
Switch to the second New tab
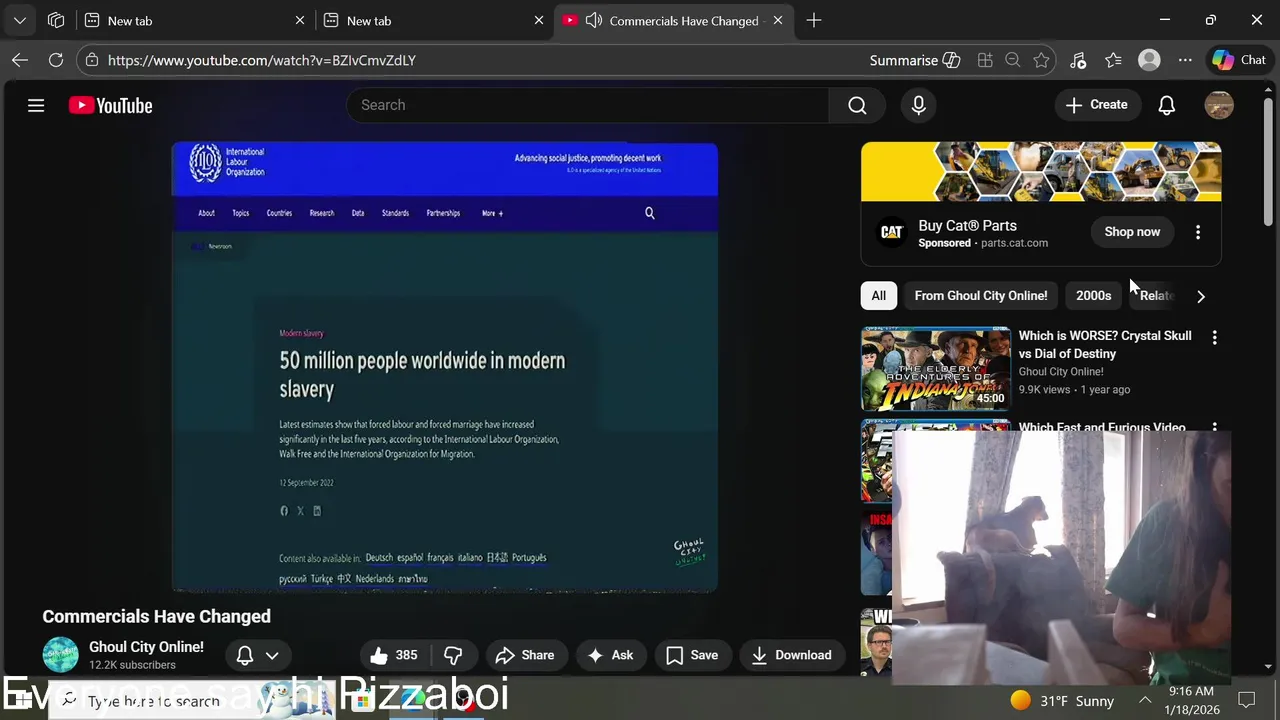point(433,20)
